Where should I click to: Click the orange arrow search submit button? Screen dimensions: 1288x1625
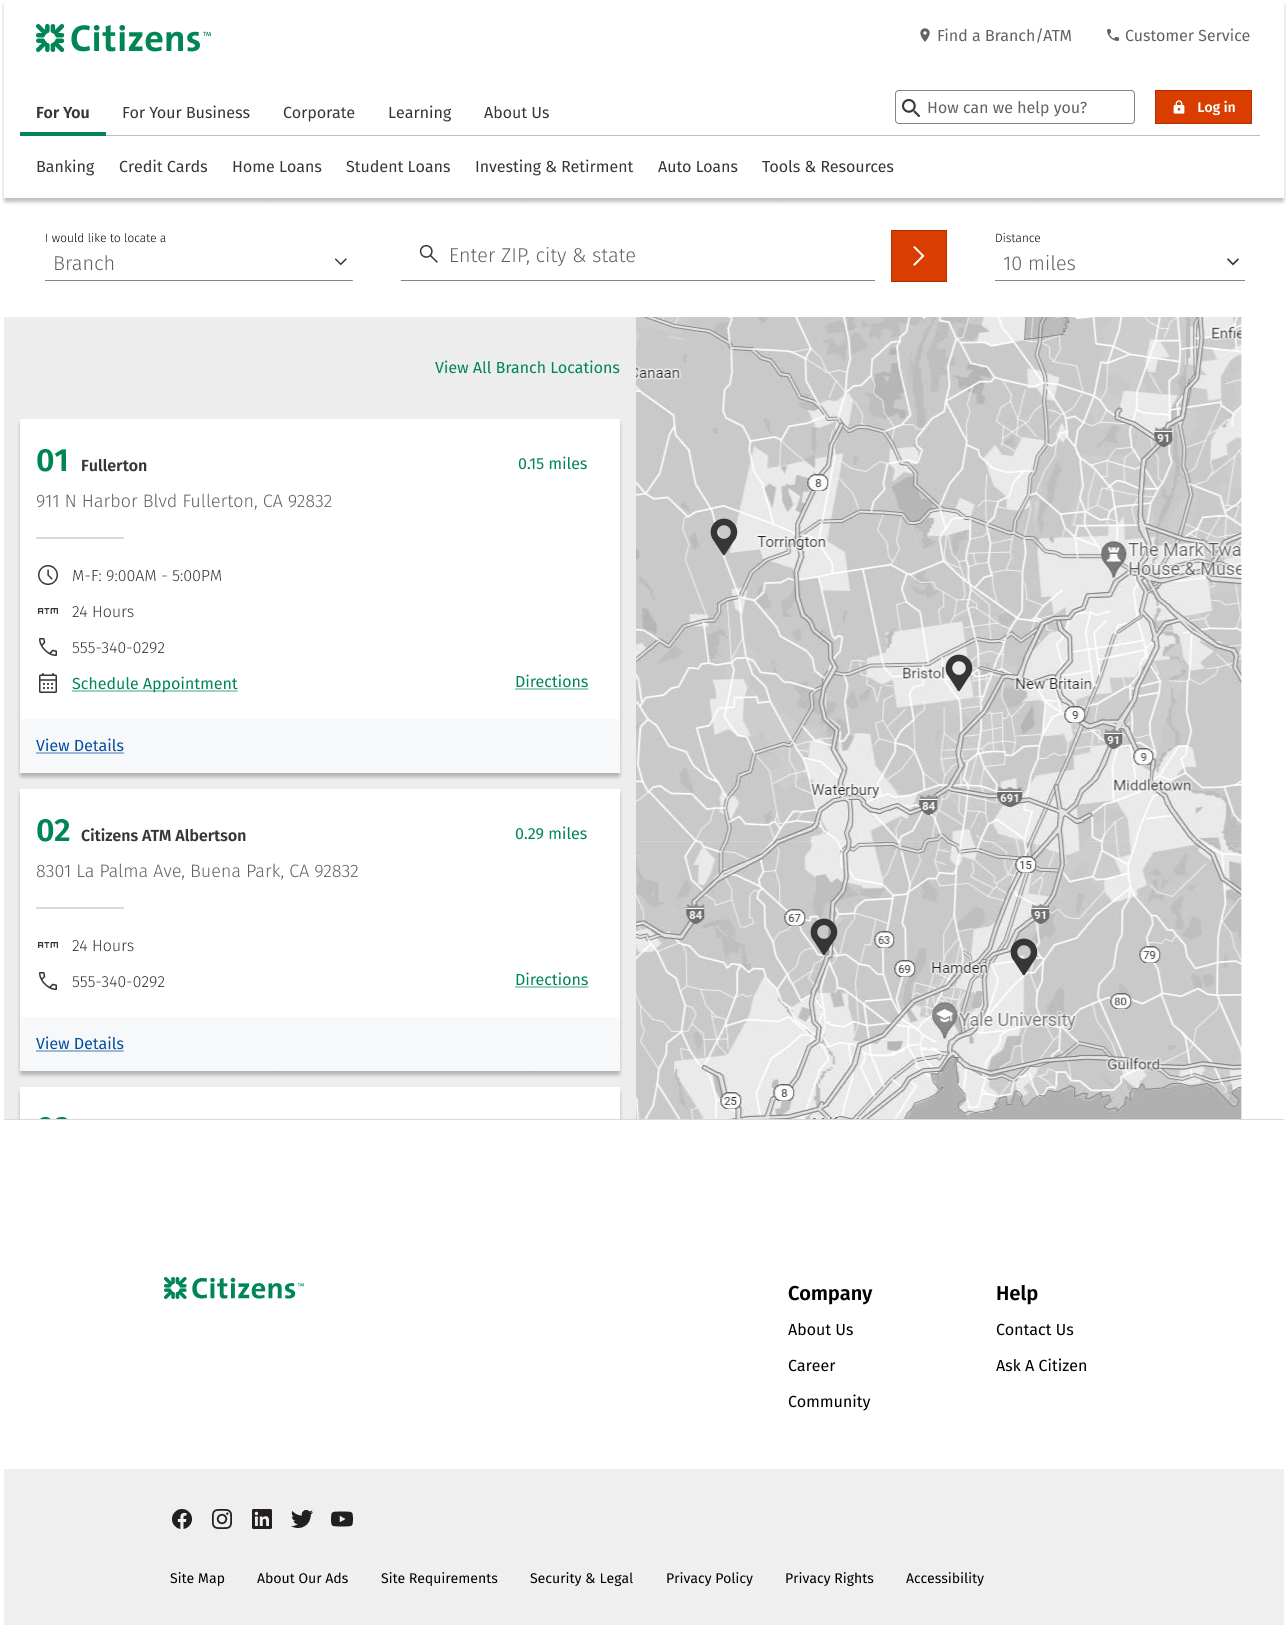918,256
